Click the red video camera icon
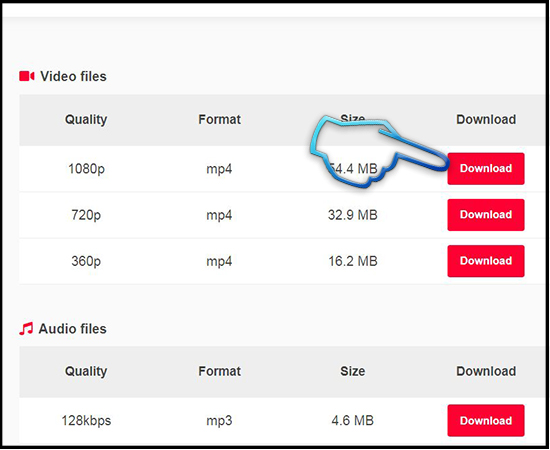Viewport: 550px width, 450px height. (27, 76)
